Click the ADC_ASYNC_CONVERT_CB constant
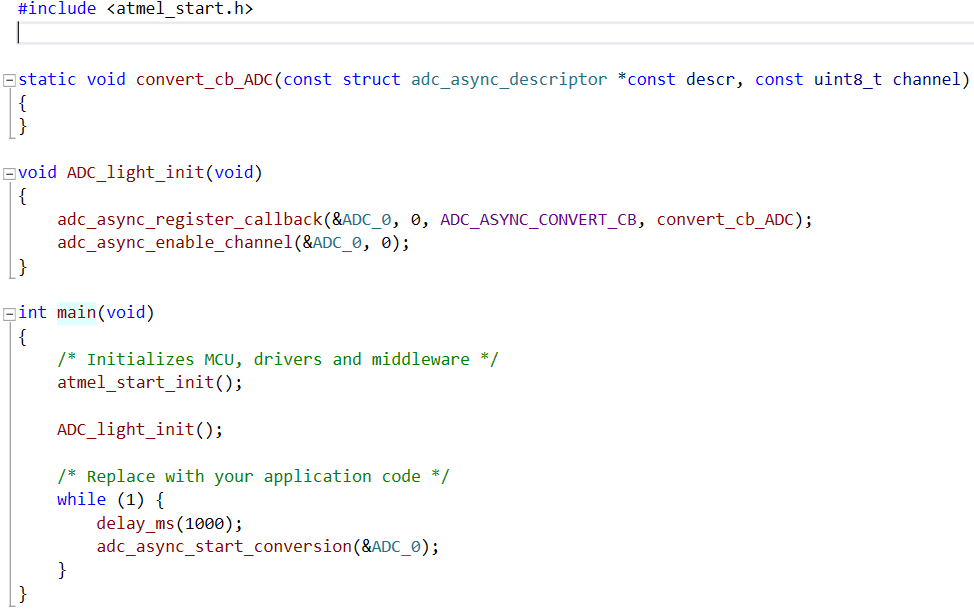 click(x=538, y=219)
